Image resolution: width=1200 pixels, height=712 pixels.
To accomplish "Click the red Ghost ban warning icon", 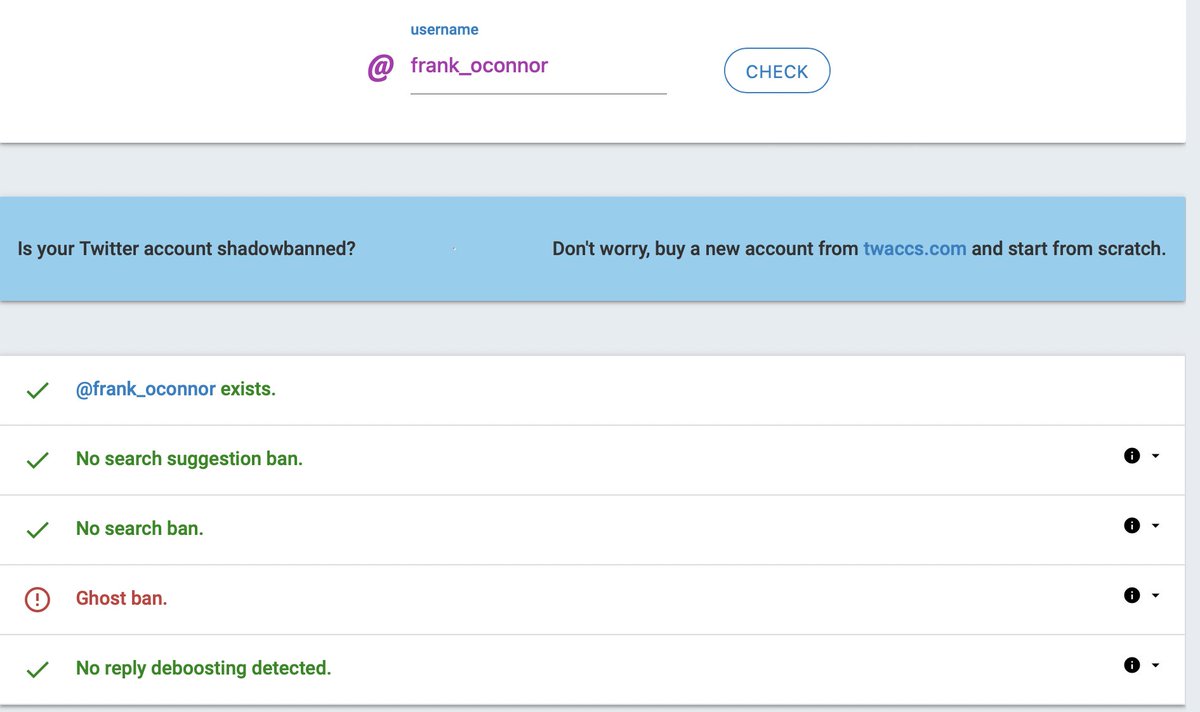I will tap(37, 599).
